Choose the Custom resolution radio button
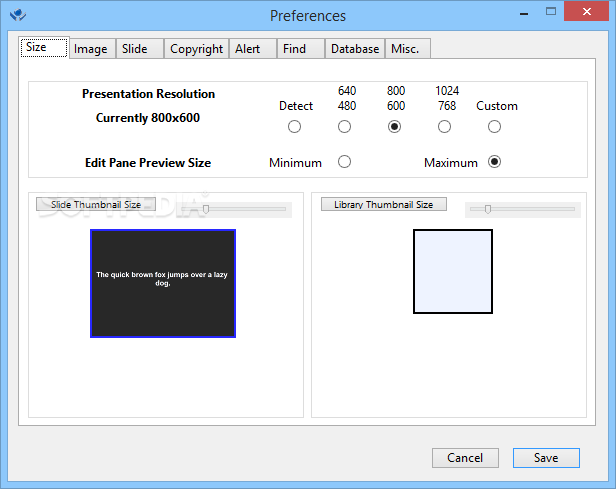 [x=494, y=127]
